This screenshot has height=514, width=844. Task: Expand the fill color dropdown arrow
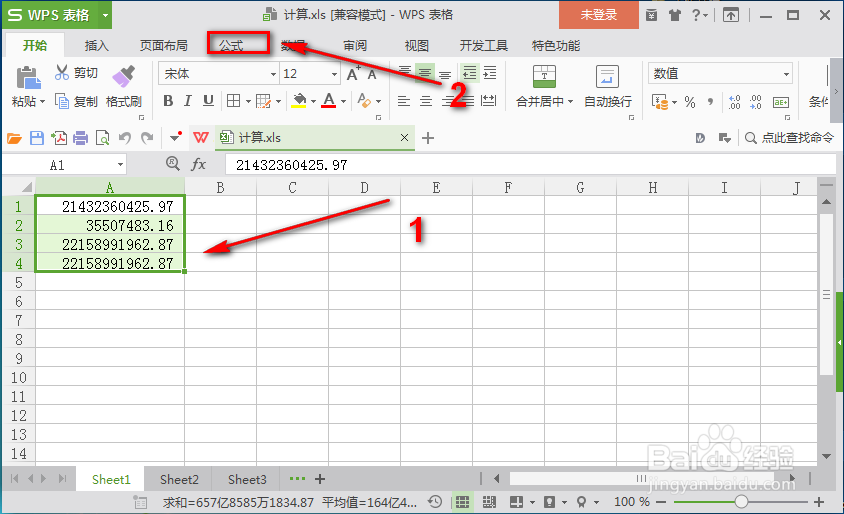313,101
